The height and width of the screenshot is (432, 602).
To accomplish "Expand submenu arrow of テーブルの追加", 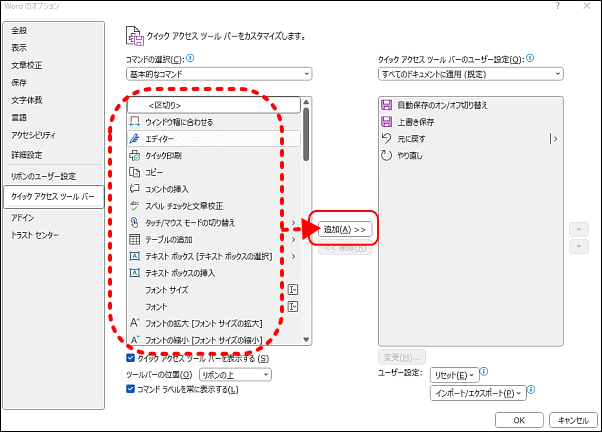I will [293, 240].
